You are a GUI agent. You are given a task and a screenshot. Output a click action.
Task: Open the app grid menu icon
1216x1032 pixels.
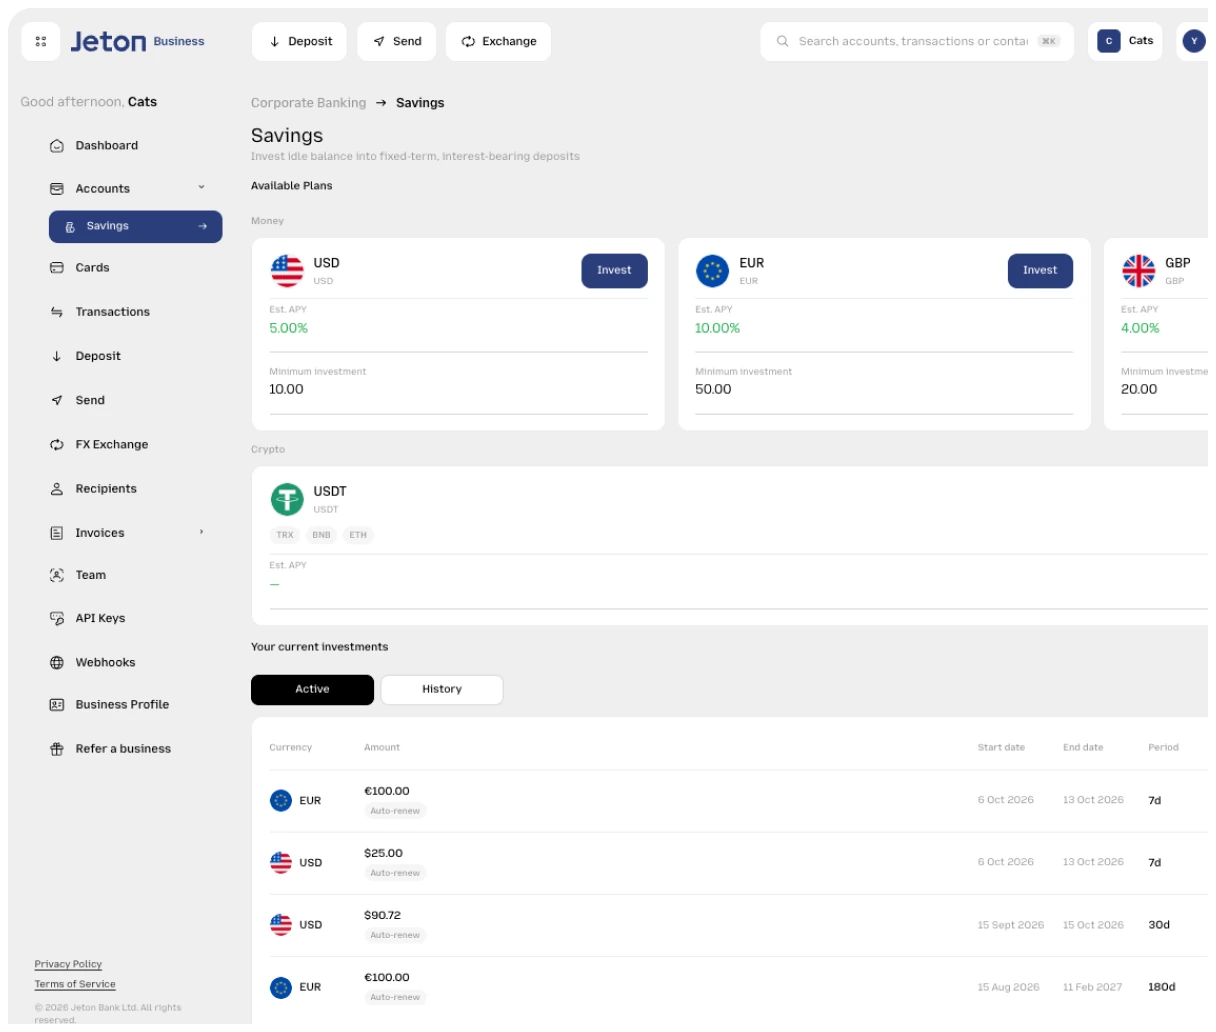[x=41, y=41]
